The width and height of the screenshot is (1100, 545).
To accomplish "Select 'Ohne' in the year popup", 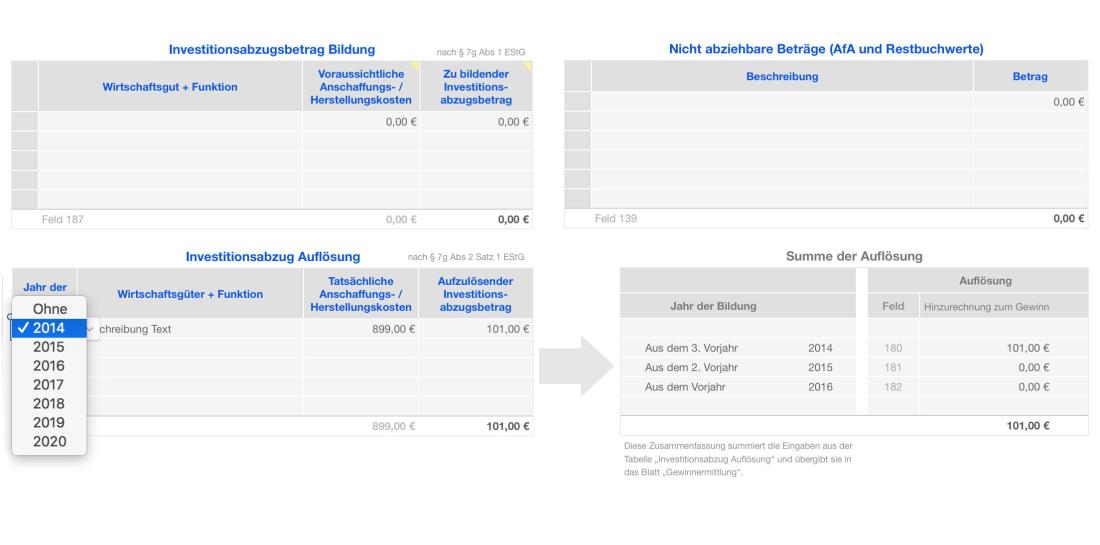I will coord(50,309).
